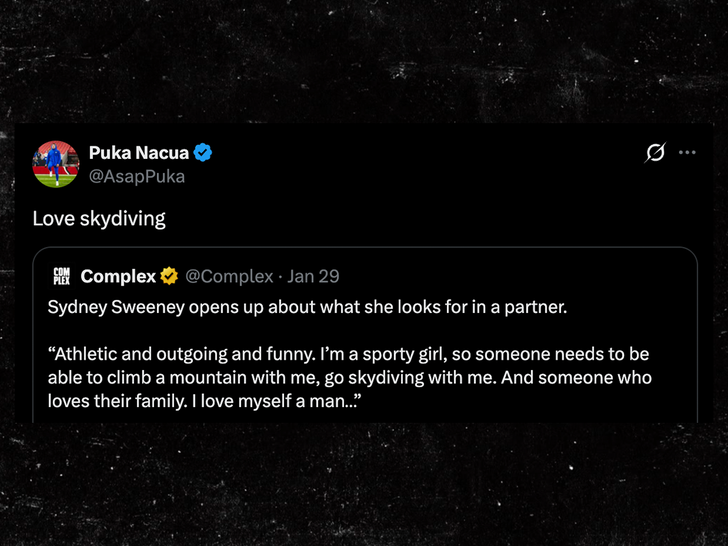Go to the @Complex handle

(229, 276)
